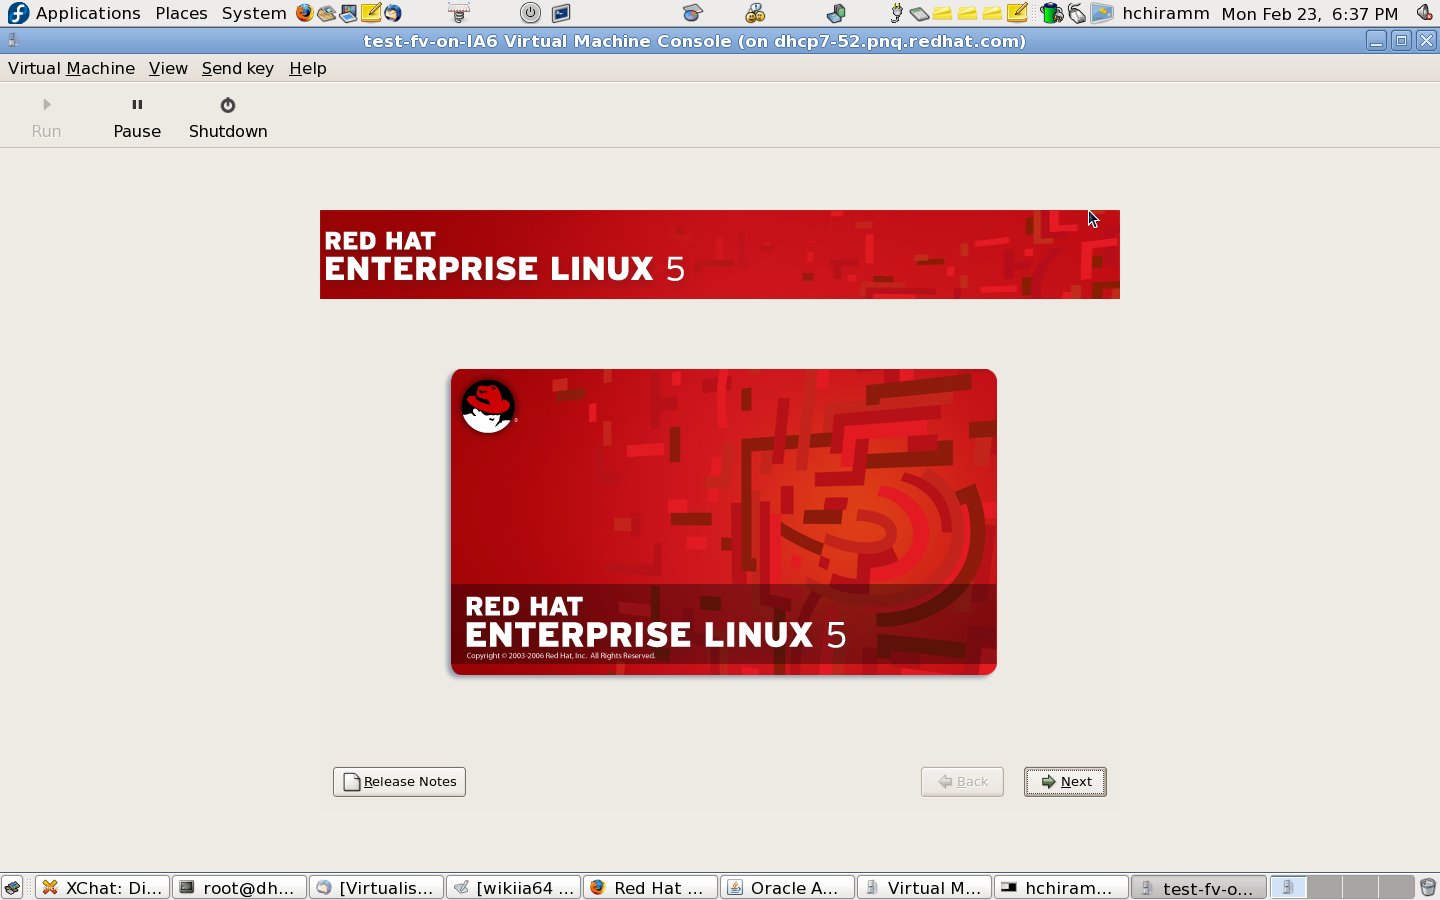The image size is (1440, 900).
Task: Click the network monitor icon near username
Action: coord(1101,13)
